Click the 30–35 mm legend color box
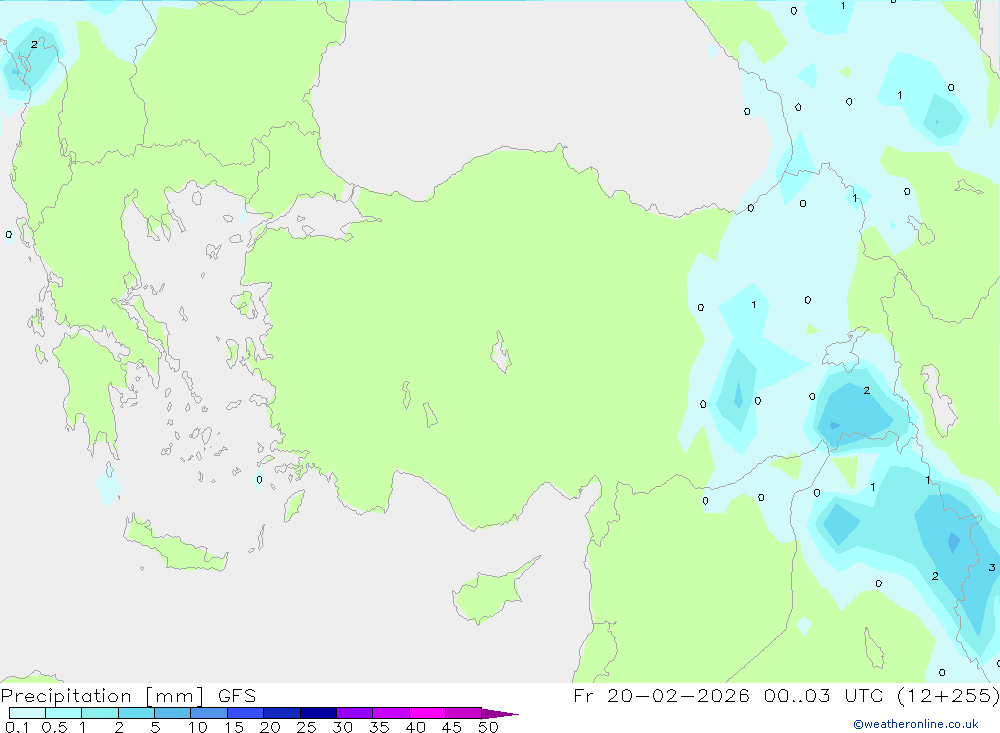 click(x=355, y=713)
